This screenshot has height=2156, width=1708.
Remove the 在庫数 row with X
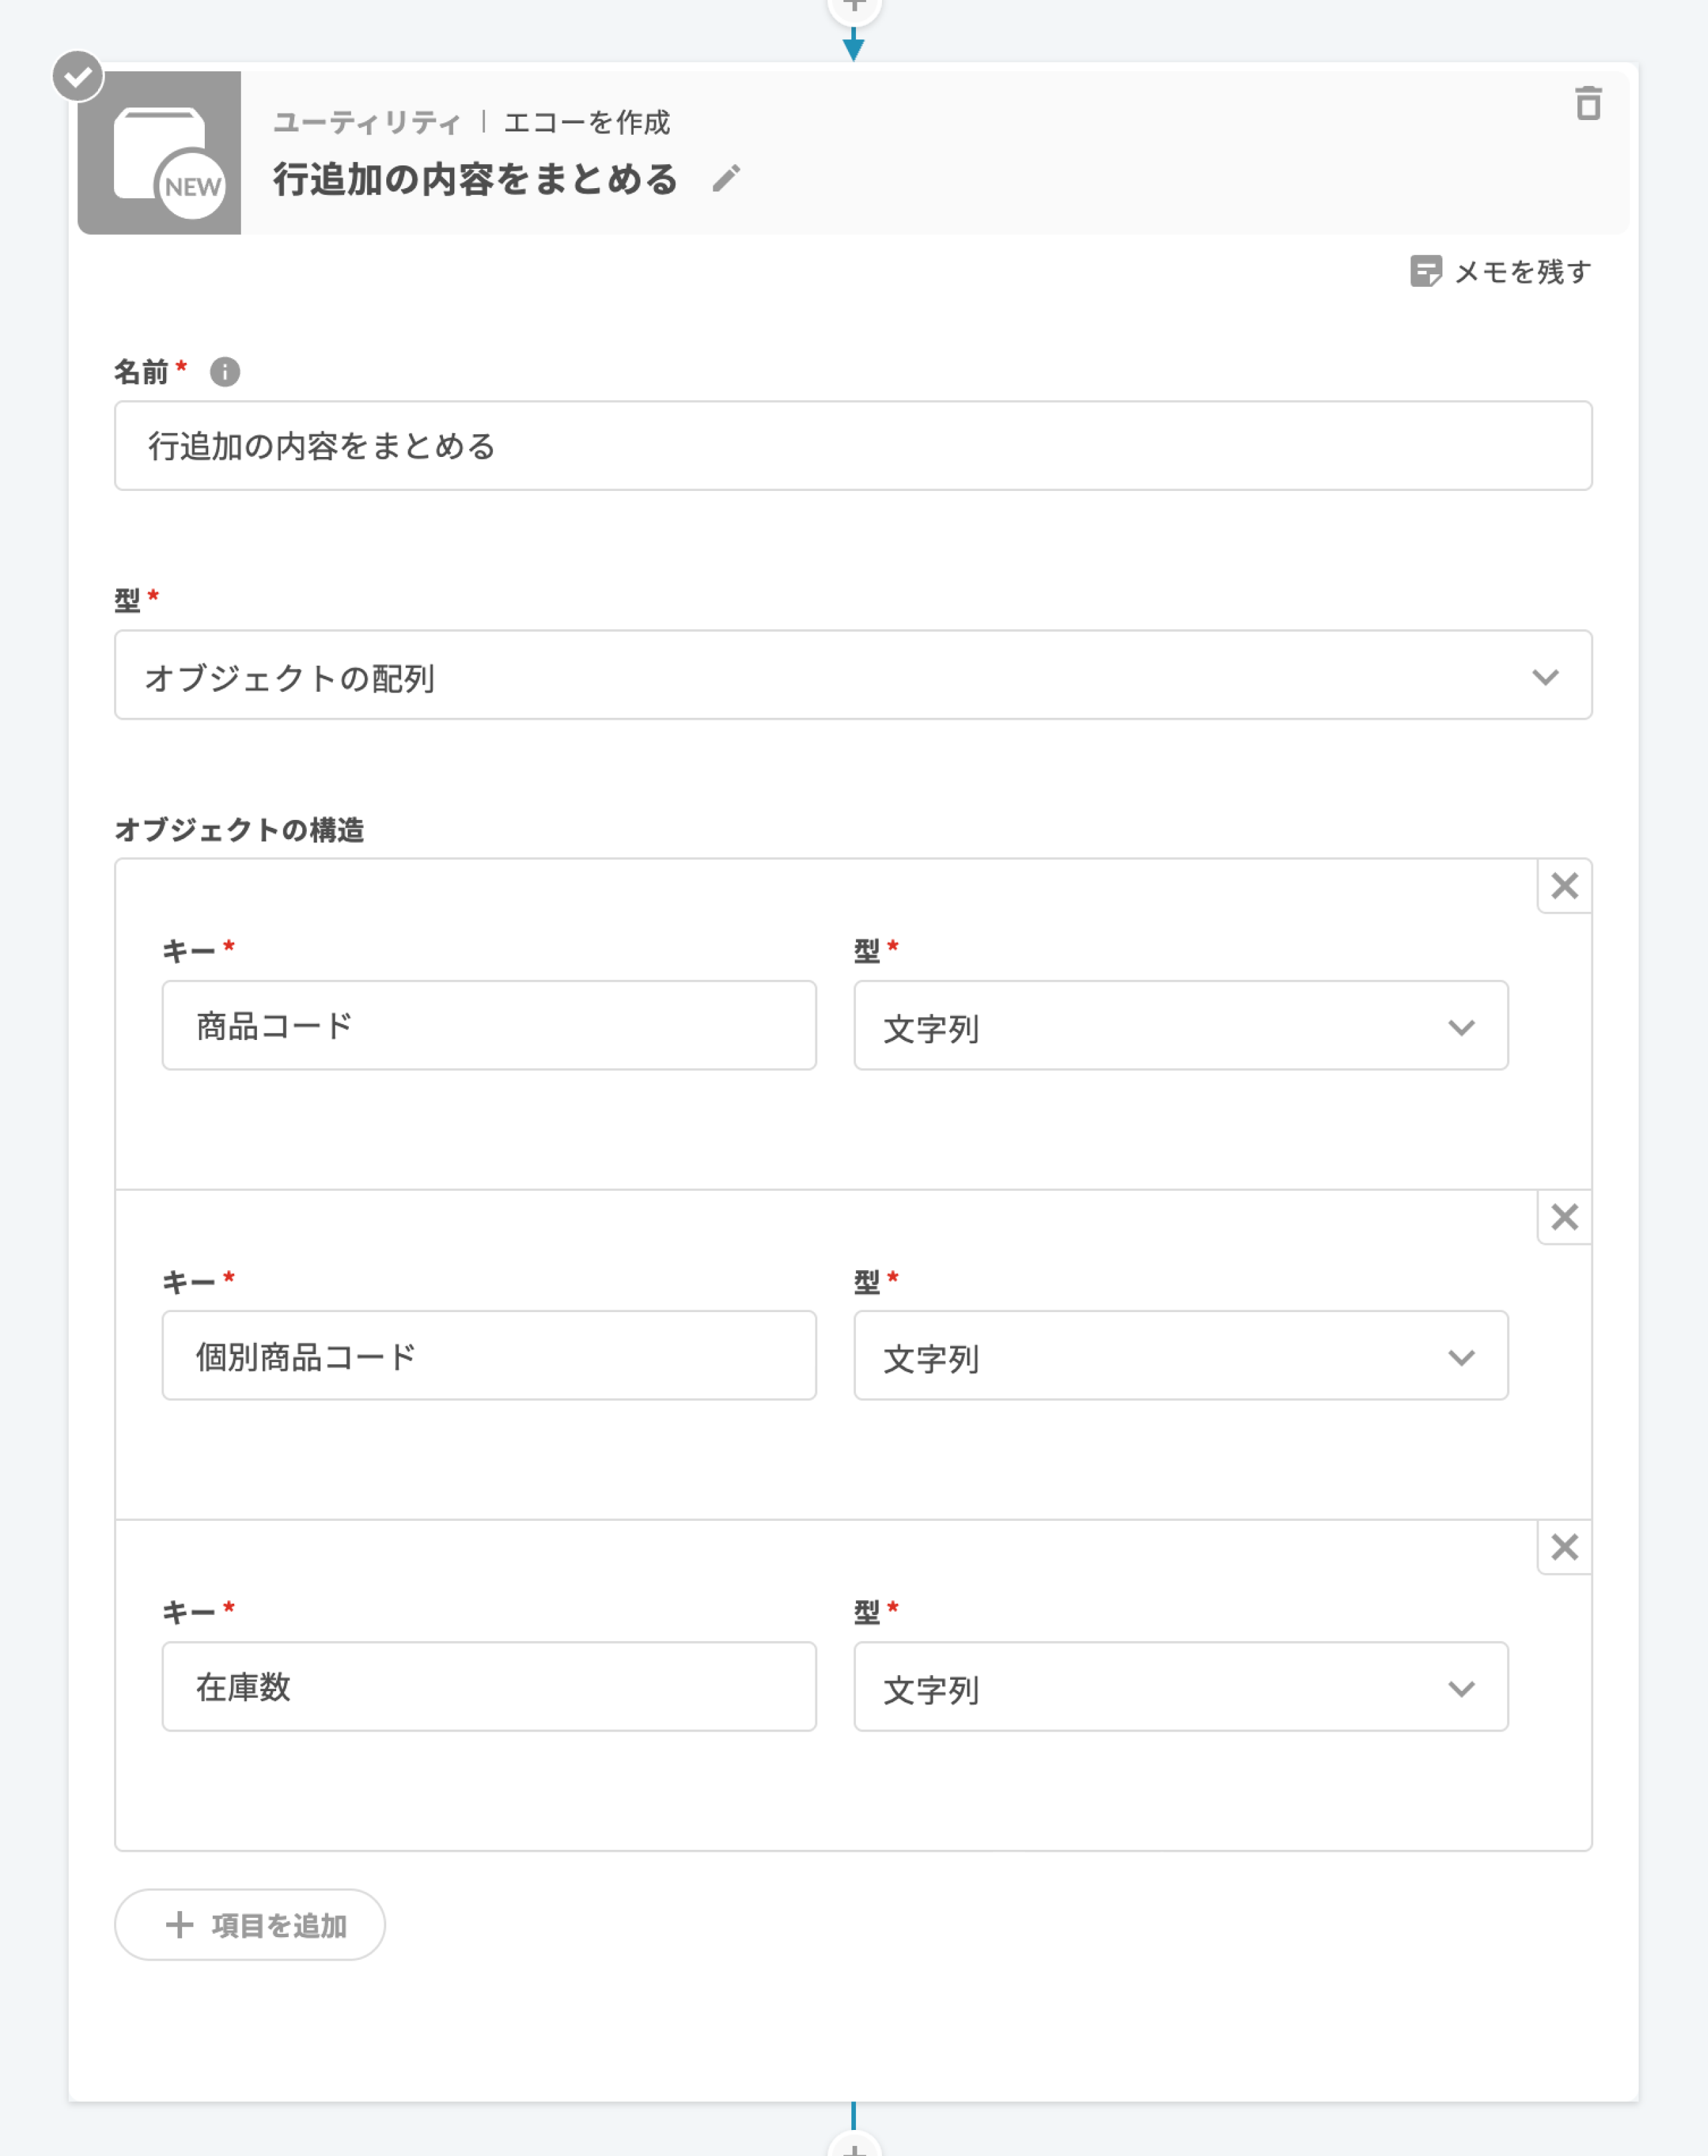pyautogui.click(x=1564, y=1547)
